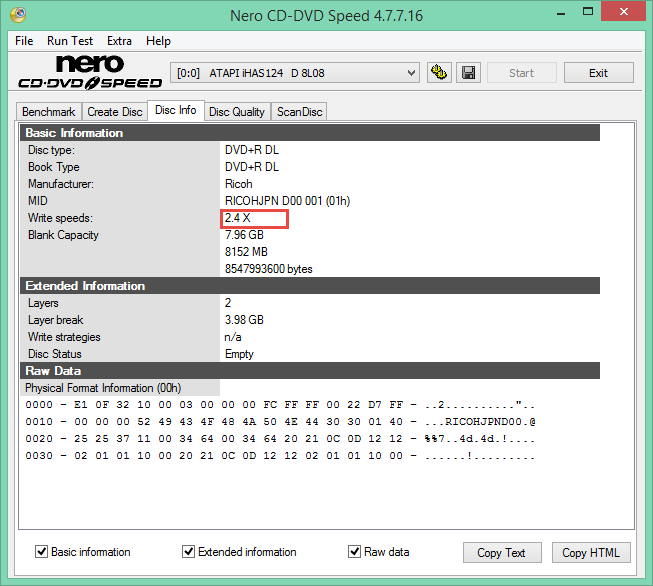Viewport: 653px width, 586px height.
Task: Maximize the Nero window
Action: pos(588,12)
